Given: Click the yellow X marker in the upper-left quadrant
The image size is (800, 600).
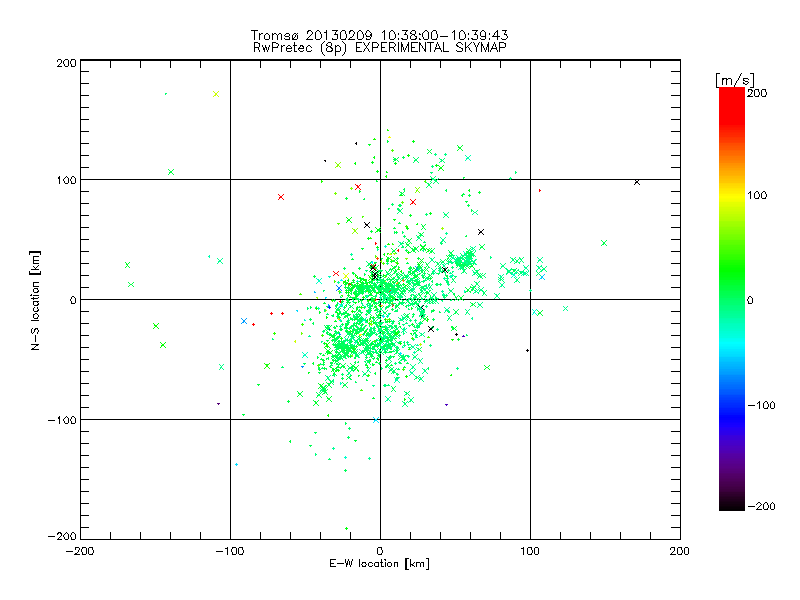Looking at the screenshot, I should (x=216, y=94).
